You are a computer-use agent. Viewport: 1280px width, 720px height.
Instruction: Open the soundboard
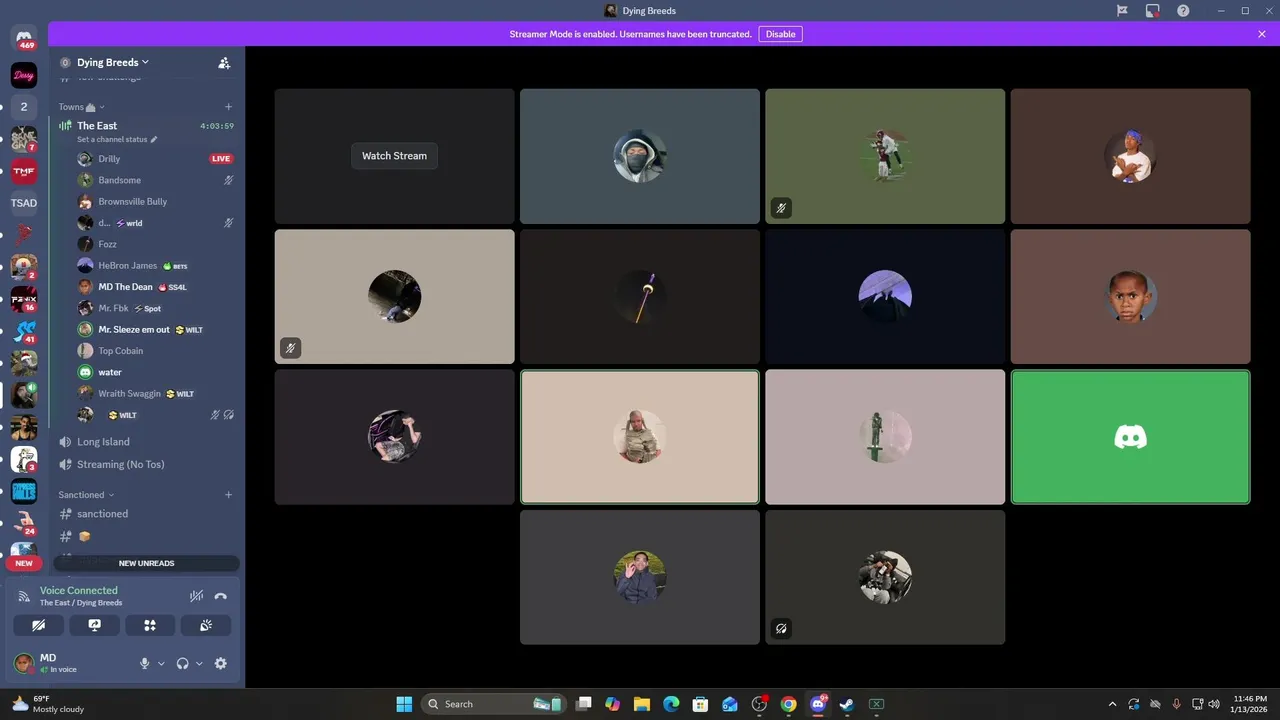[x=206, y=625]
